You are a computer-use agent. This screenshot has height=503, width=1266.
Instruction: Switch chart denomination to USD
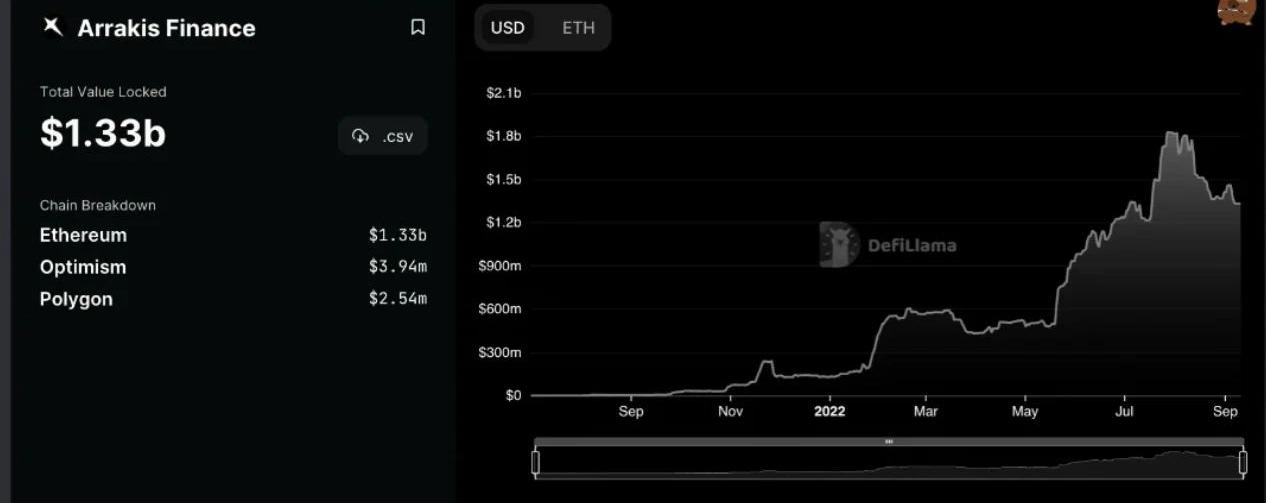pyautogui.click(x=507, y=27)
